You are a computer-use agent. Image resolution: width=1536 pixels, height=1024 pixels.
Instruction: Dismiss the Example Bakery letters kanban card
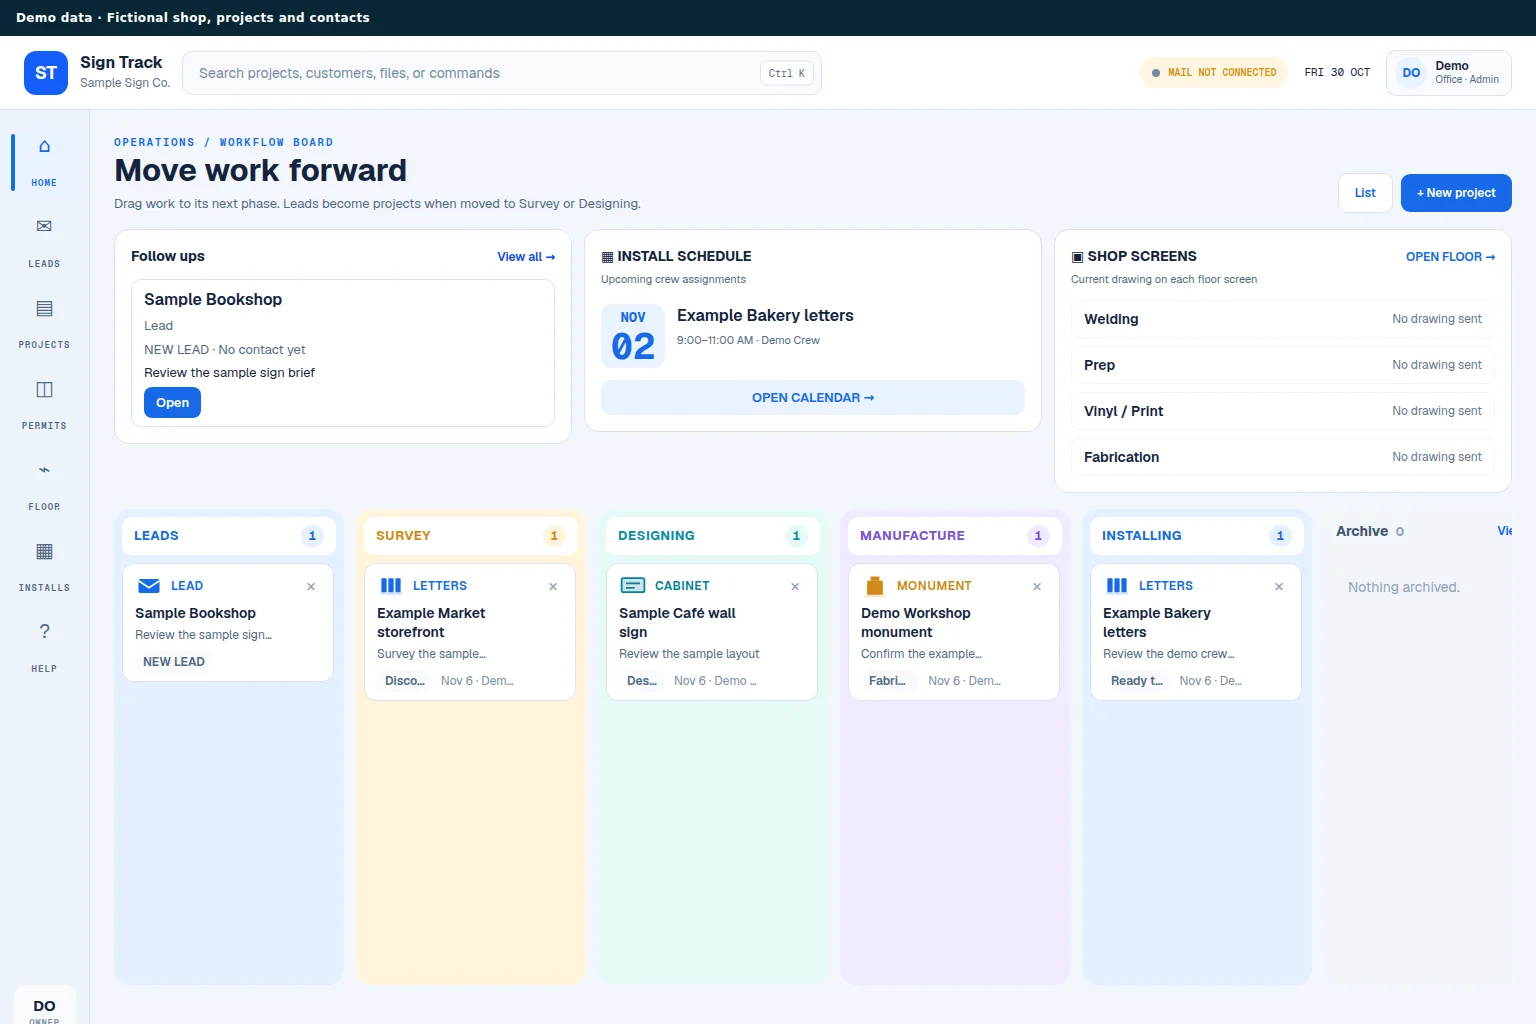(1279, 587)
